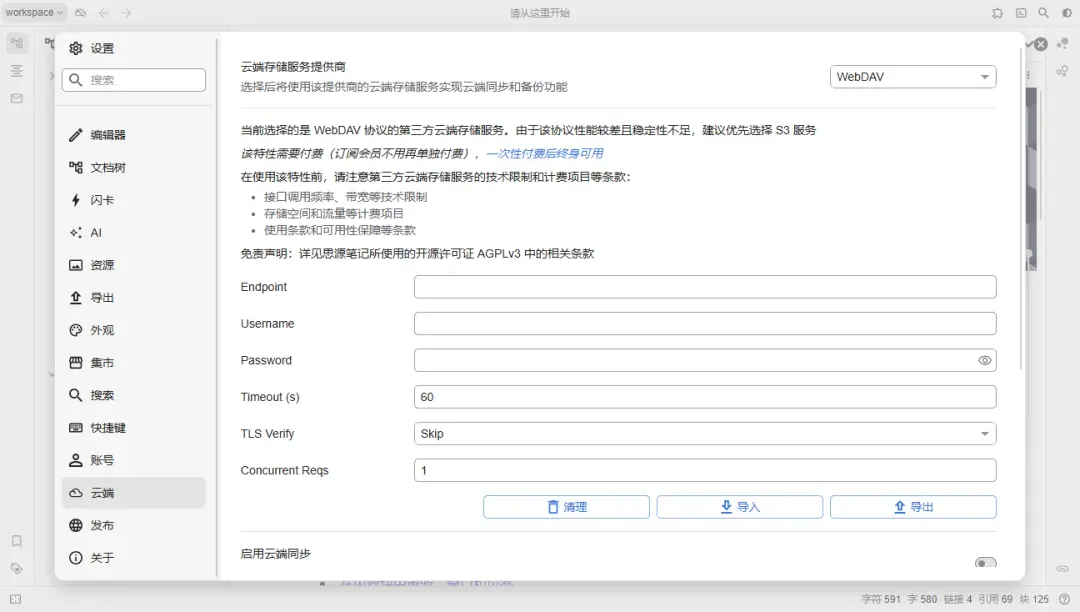Screen dimensions: 1080x612
Task: Open the WebDAV provider dropdown
Action: pyautogui.click(x=913, y=77)
